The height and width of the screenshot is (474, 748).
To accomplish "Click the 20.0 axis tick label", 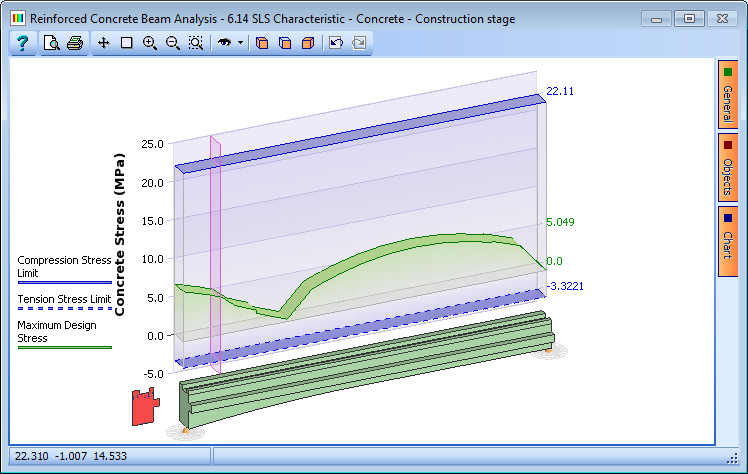I will pos(152,183).
